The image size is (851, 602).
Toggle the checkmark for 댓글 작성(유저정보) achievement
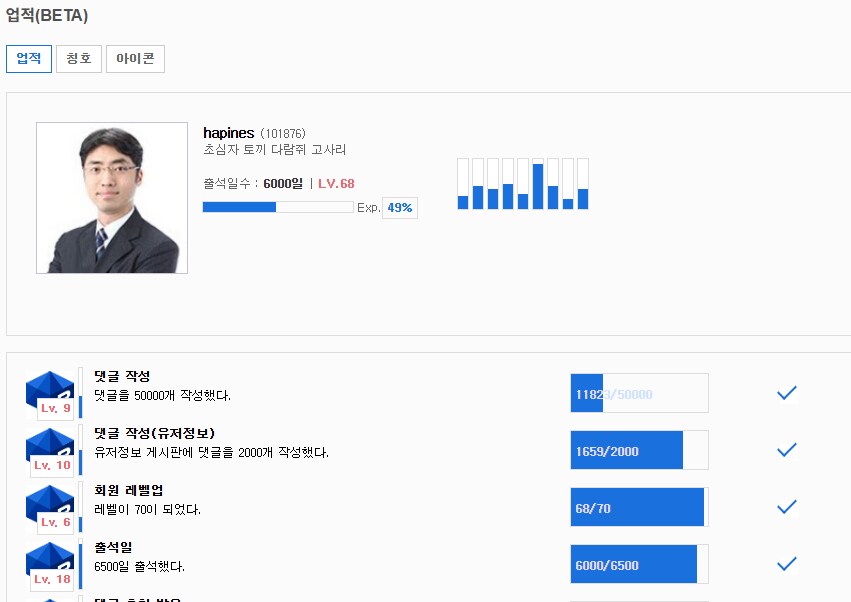pyautogui.click(x=787, y=450)
